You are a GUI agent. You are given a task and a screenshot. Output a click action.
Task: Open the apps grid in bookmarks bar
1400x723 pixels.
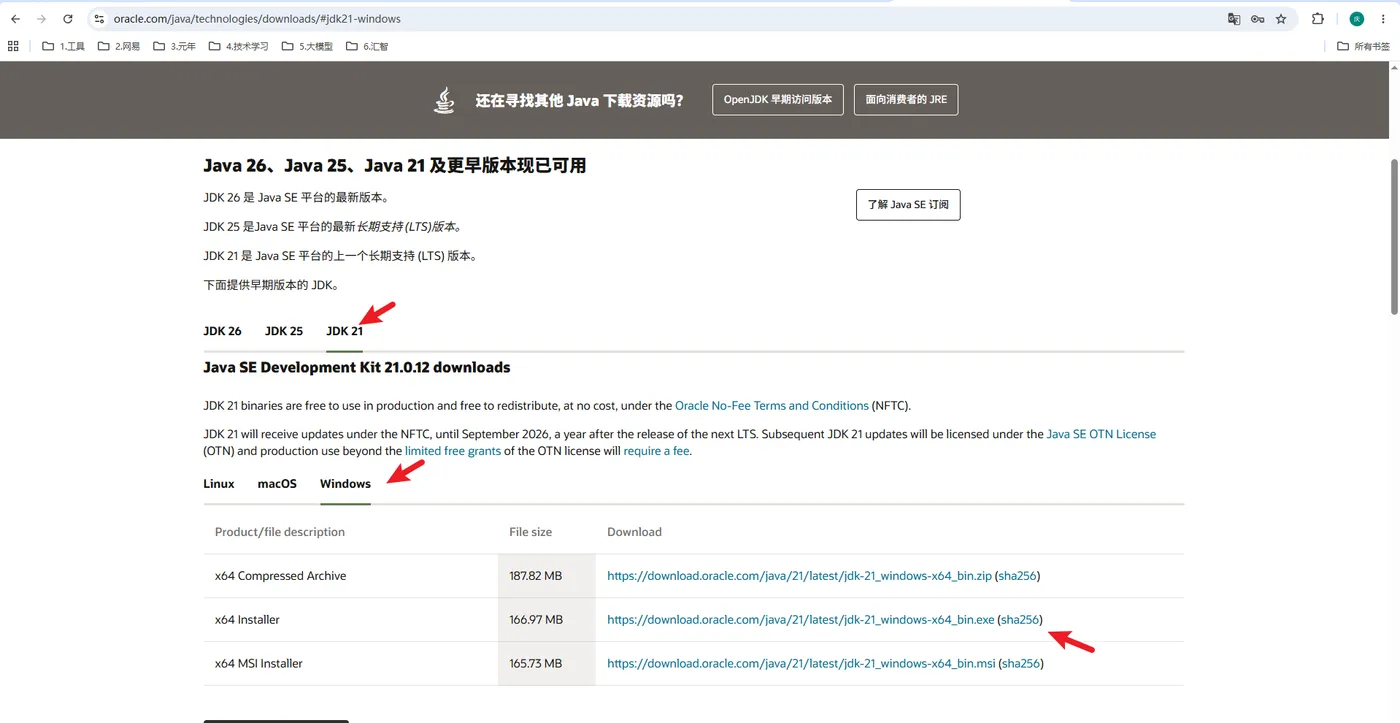click(13, 46)
